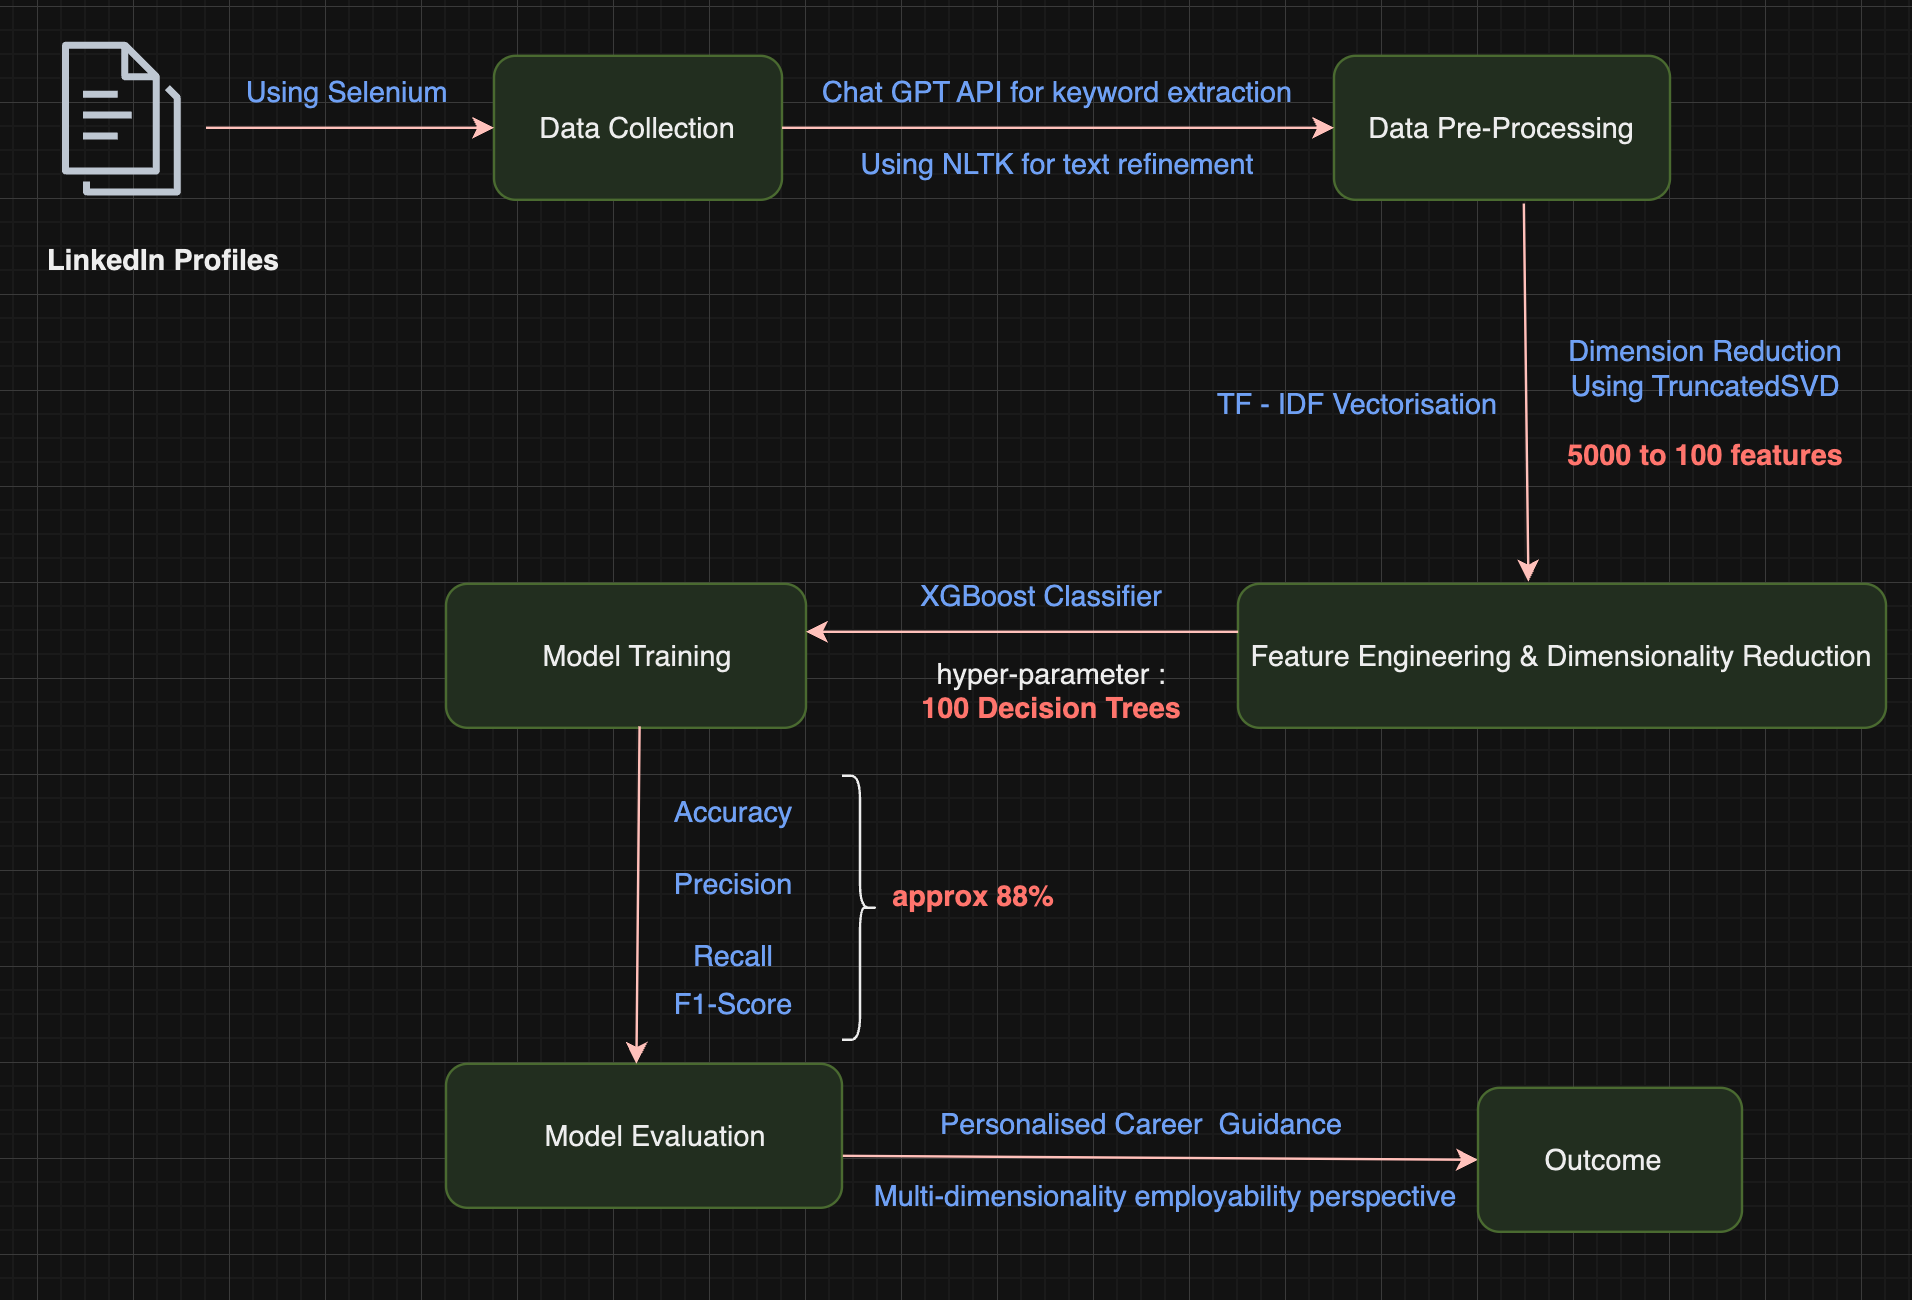
Task: Select 'Using NLTK for text refinement' text
Action: coord(1056,164)
